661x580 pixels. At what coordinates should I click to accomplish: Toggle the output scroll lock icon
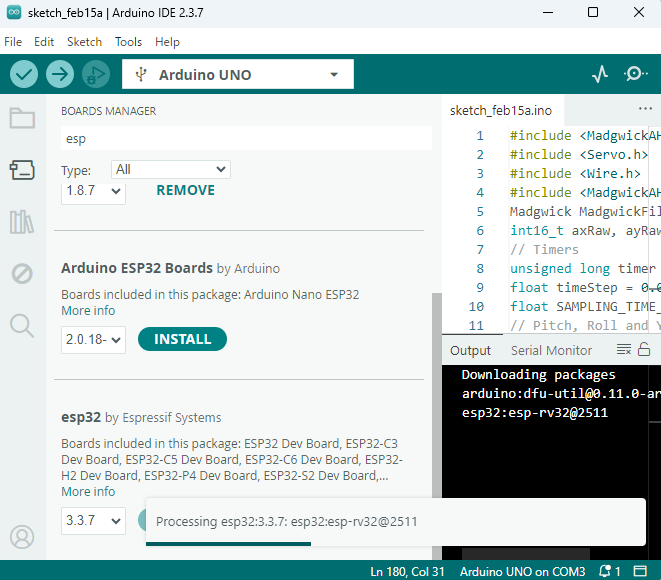644,349
